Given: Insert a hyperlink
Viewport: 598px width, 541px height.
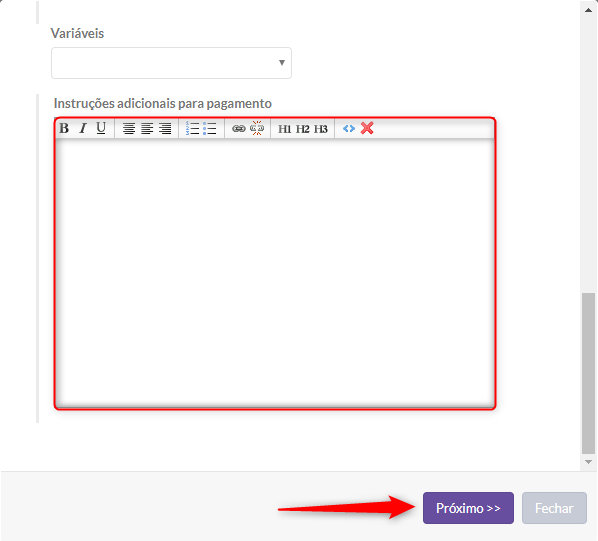Looking at the screenshot, I should coord(239,129).
